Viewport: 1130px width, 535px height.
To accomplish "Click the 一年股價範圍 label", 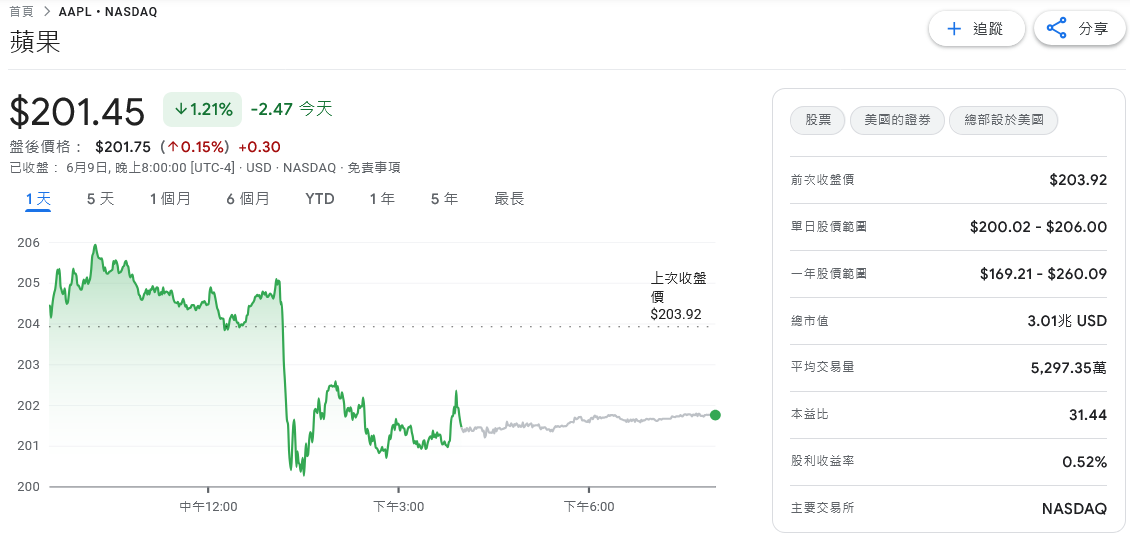I will point(829,274).
